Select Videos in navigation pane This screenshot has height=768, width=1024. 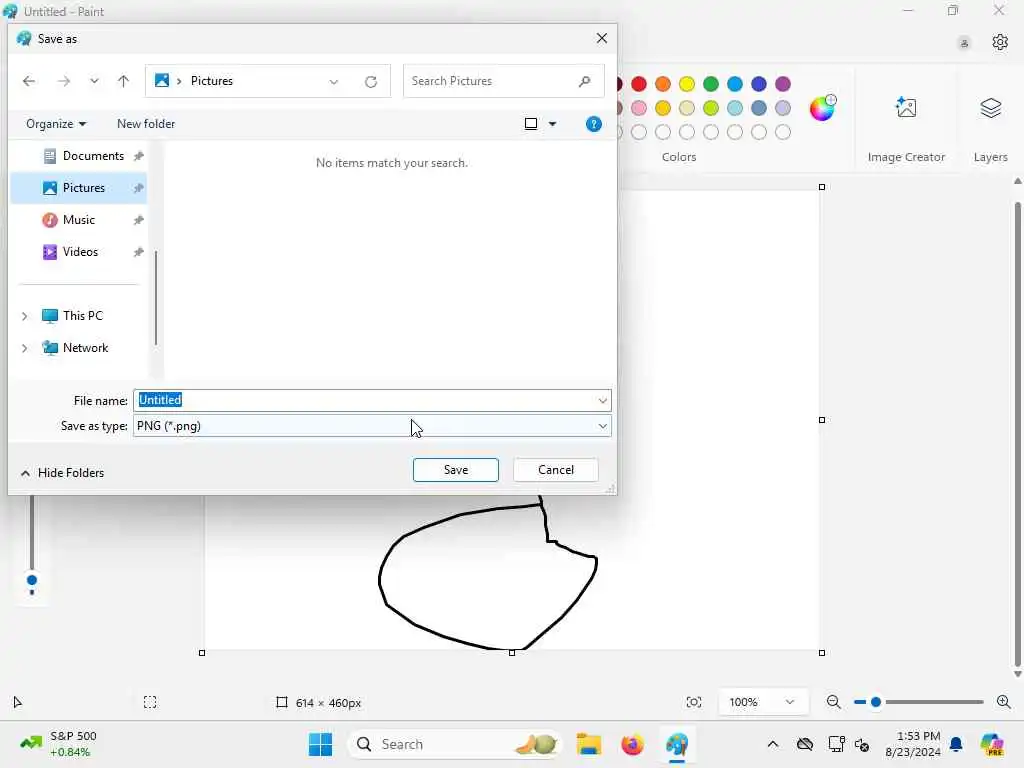pos(79,252)
